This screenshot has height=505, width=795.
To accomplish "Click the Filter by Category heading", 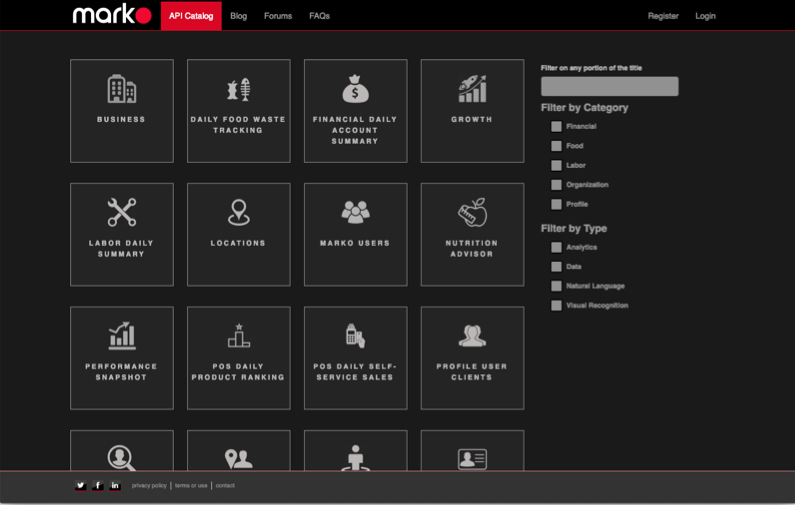I will (x=585, y=107).
